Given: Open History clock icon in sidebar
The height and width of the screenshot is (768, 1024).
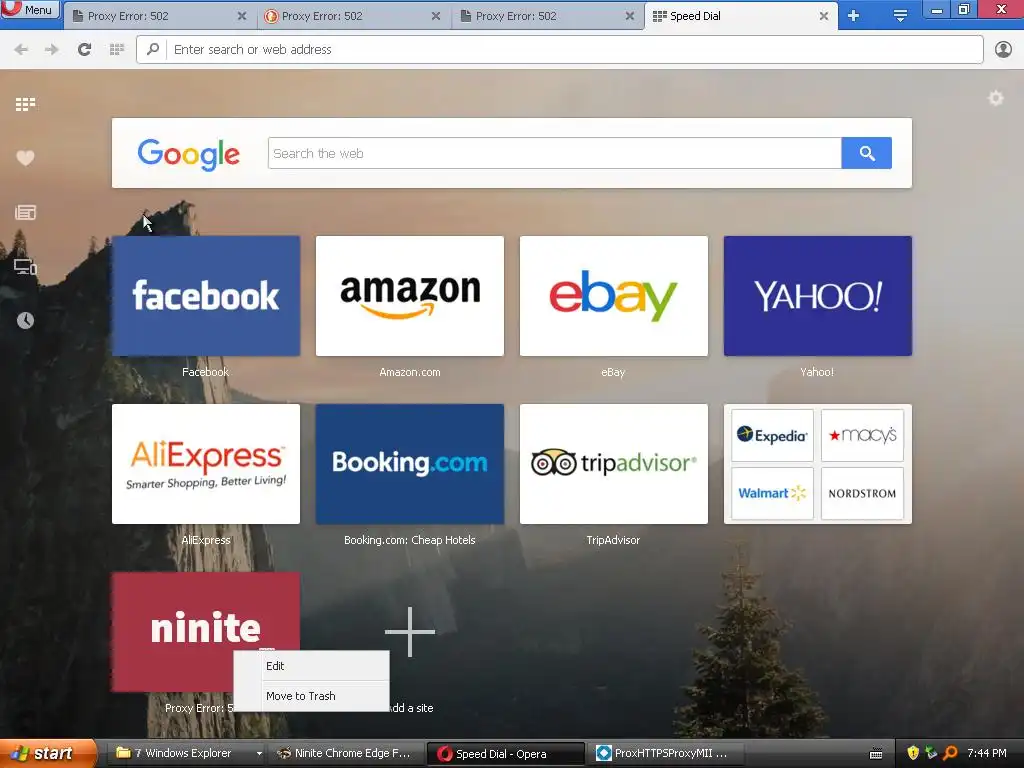Looking at the screenshot, I should (25, 320).
